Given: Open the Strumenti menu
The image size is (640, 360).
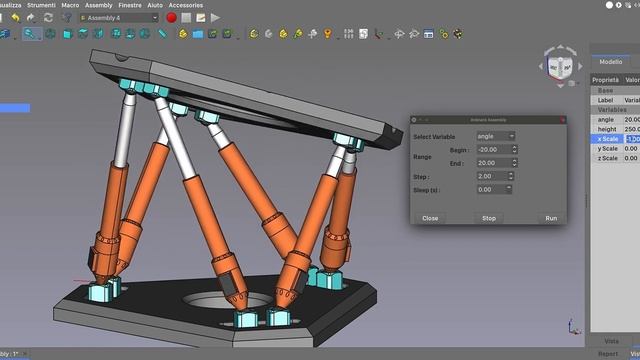Looking at the screenshot, I should 41,5.
